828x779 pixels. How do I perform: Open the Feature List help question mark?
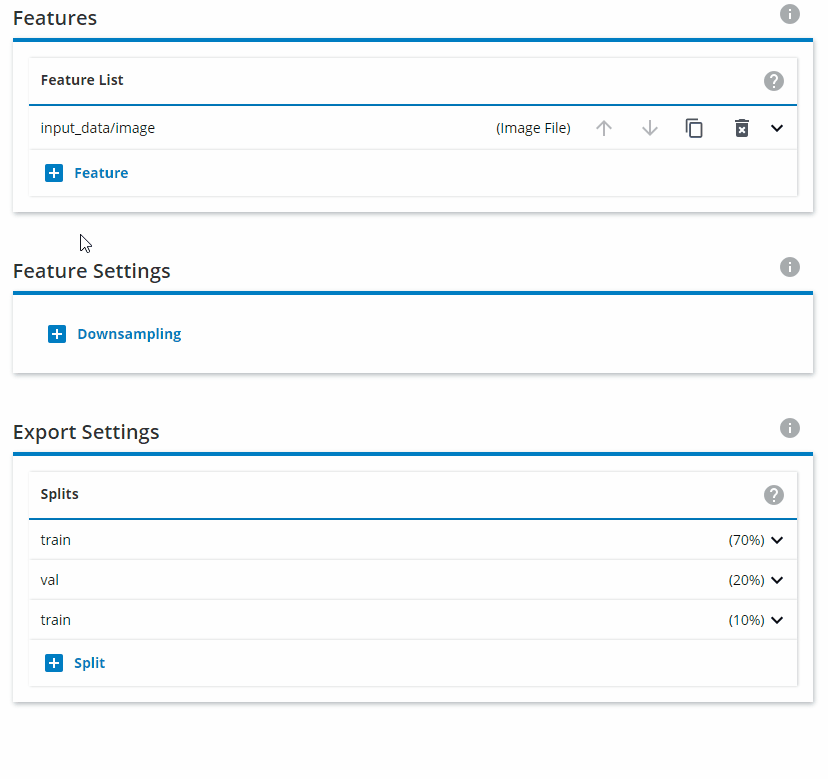pos(773,81)
